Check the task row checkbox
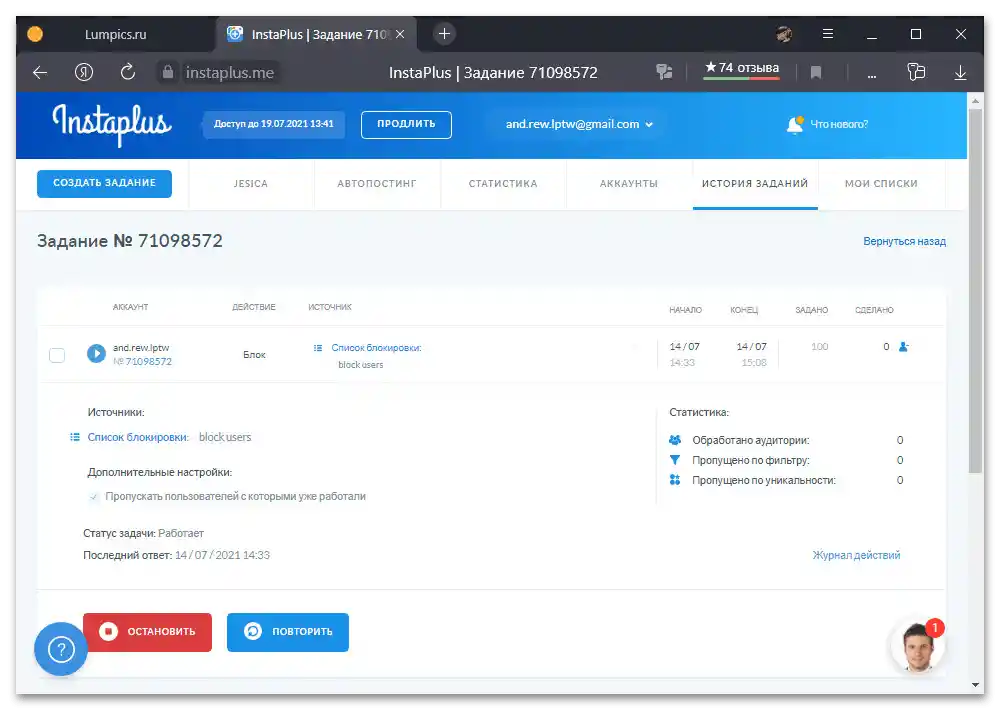Viewport: 1000px width, 710px height. (x=57, y=355)
